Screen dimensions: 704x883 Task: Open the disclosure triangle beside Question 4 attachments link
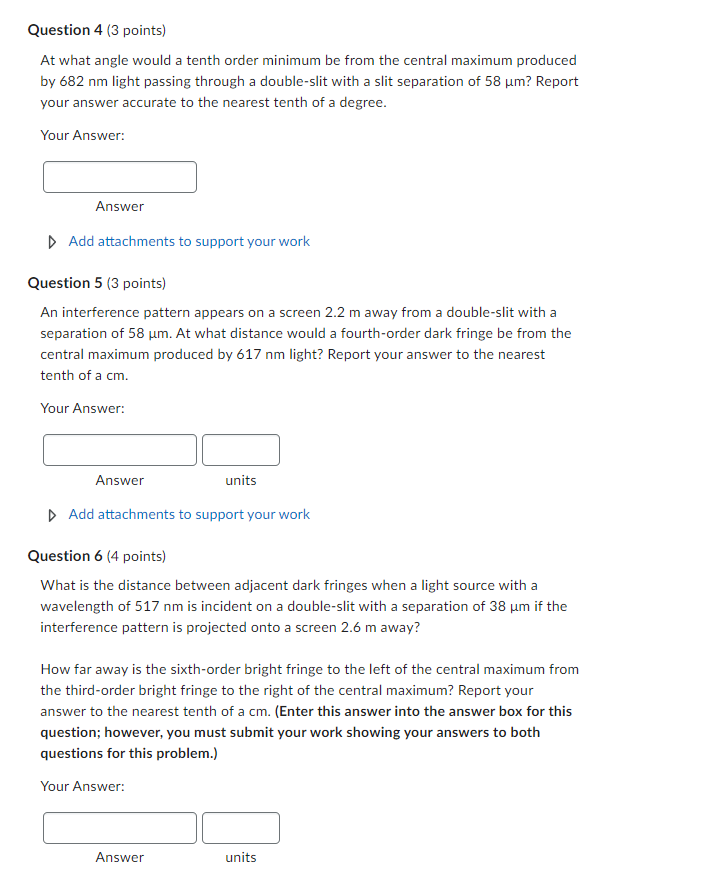pyautogui.click(x=51, y=241)
